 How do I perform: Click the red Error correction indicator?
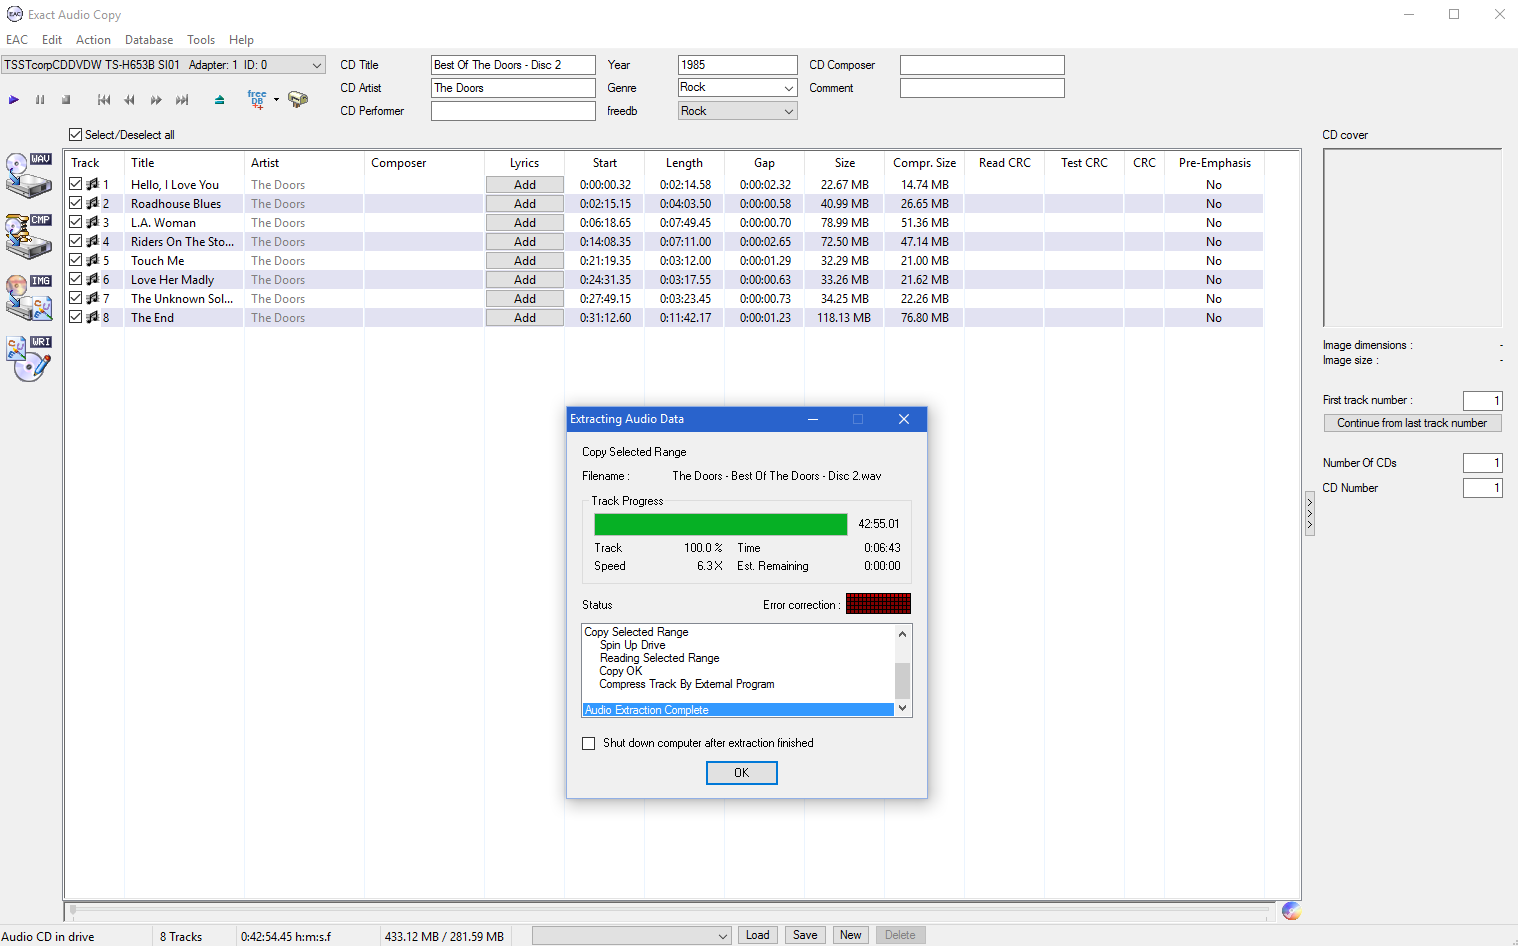(x=878, y=604)
